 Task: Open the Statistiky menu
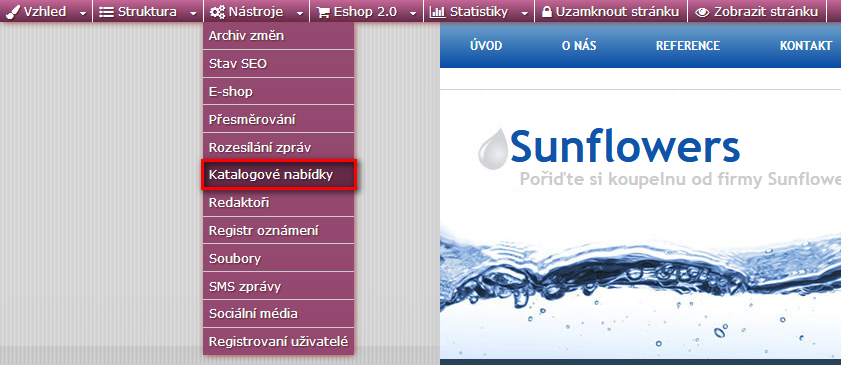(x=479, y=11)
